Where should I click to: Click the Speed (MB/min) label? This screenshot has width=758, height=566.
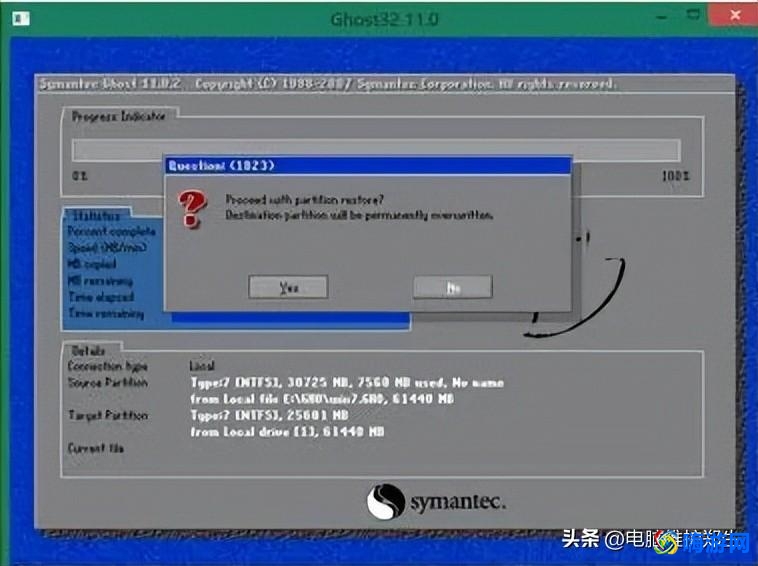107,247
